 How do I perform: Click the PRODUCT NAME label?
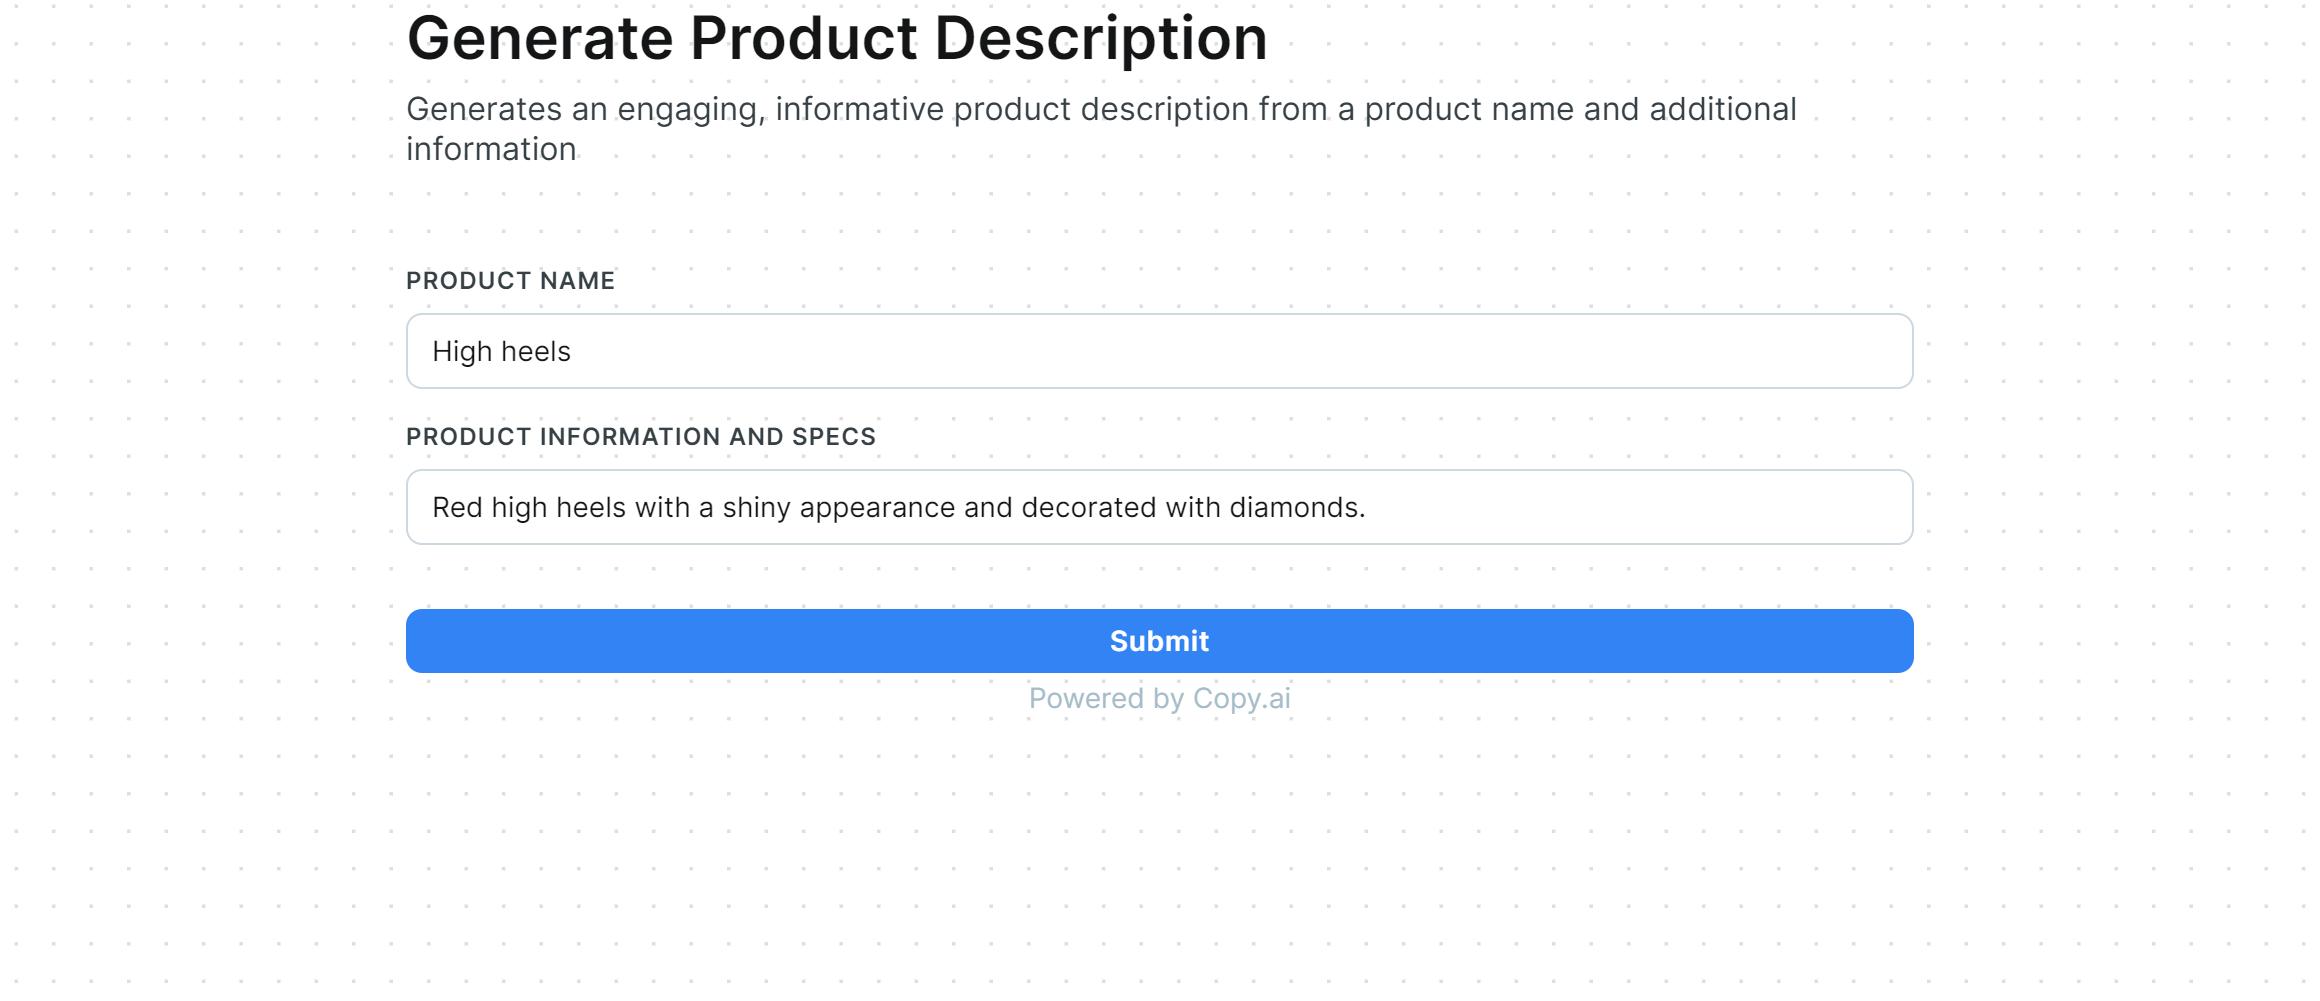510,281
